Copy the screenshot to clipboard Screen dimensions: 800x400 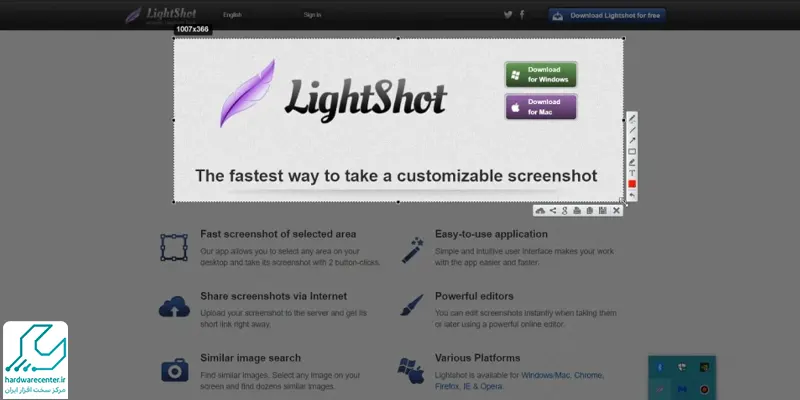coord(590,211)
